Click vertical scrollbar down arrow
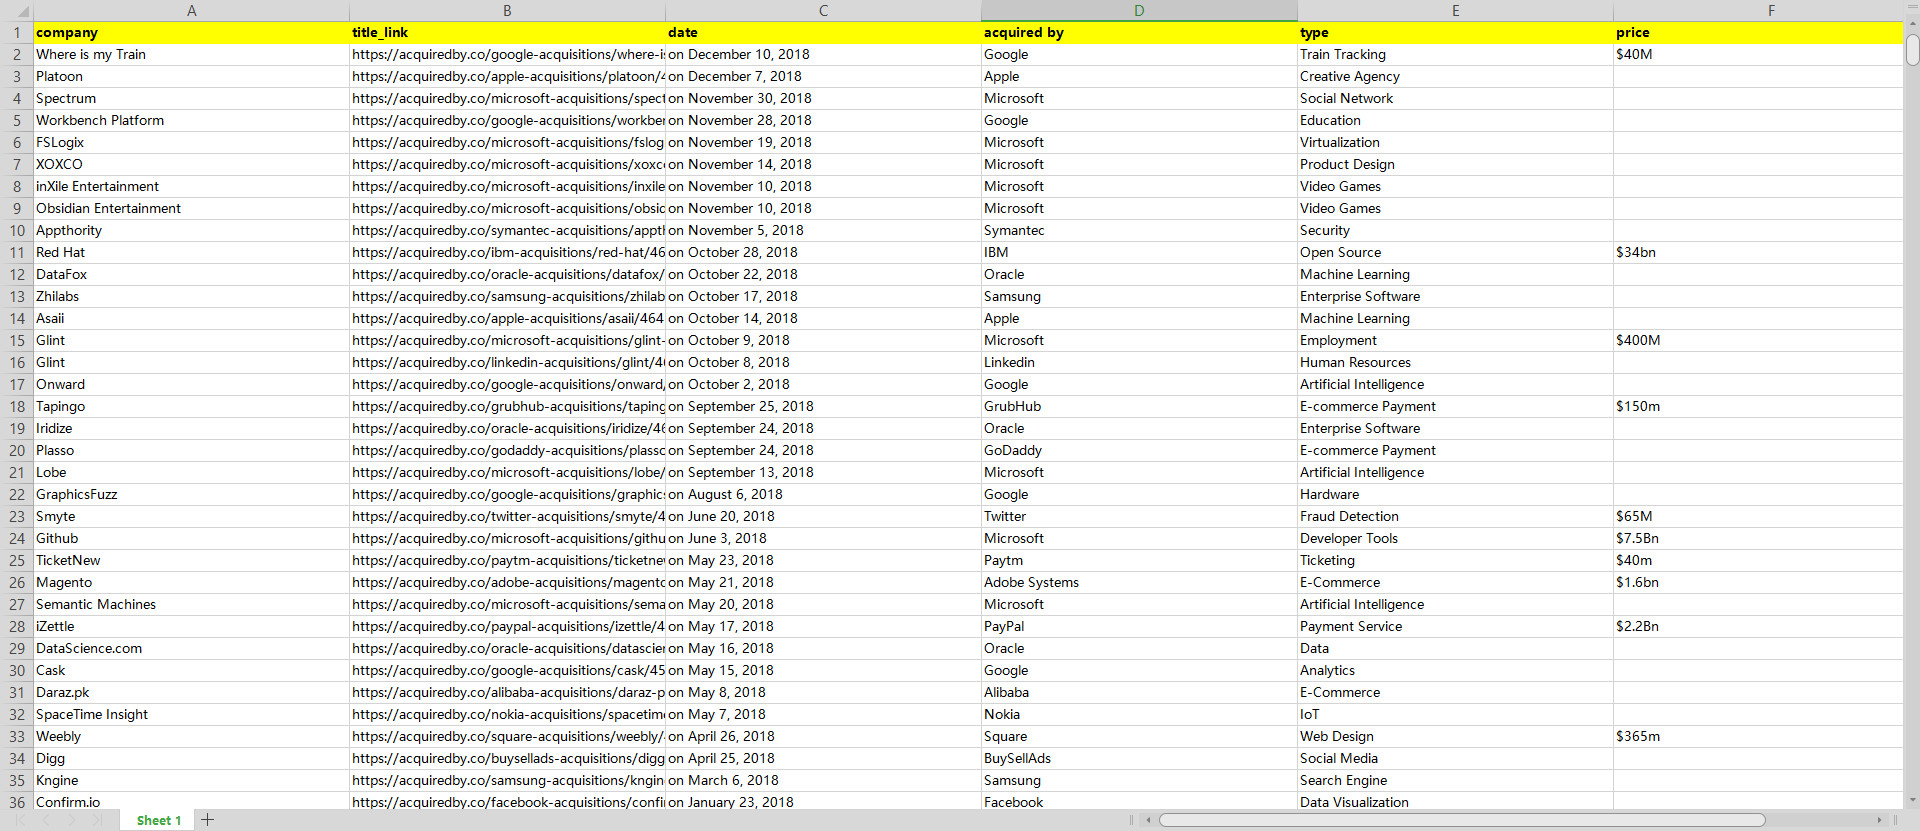 (1911, 800)
